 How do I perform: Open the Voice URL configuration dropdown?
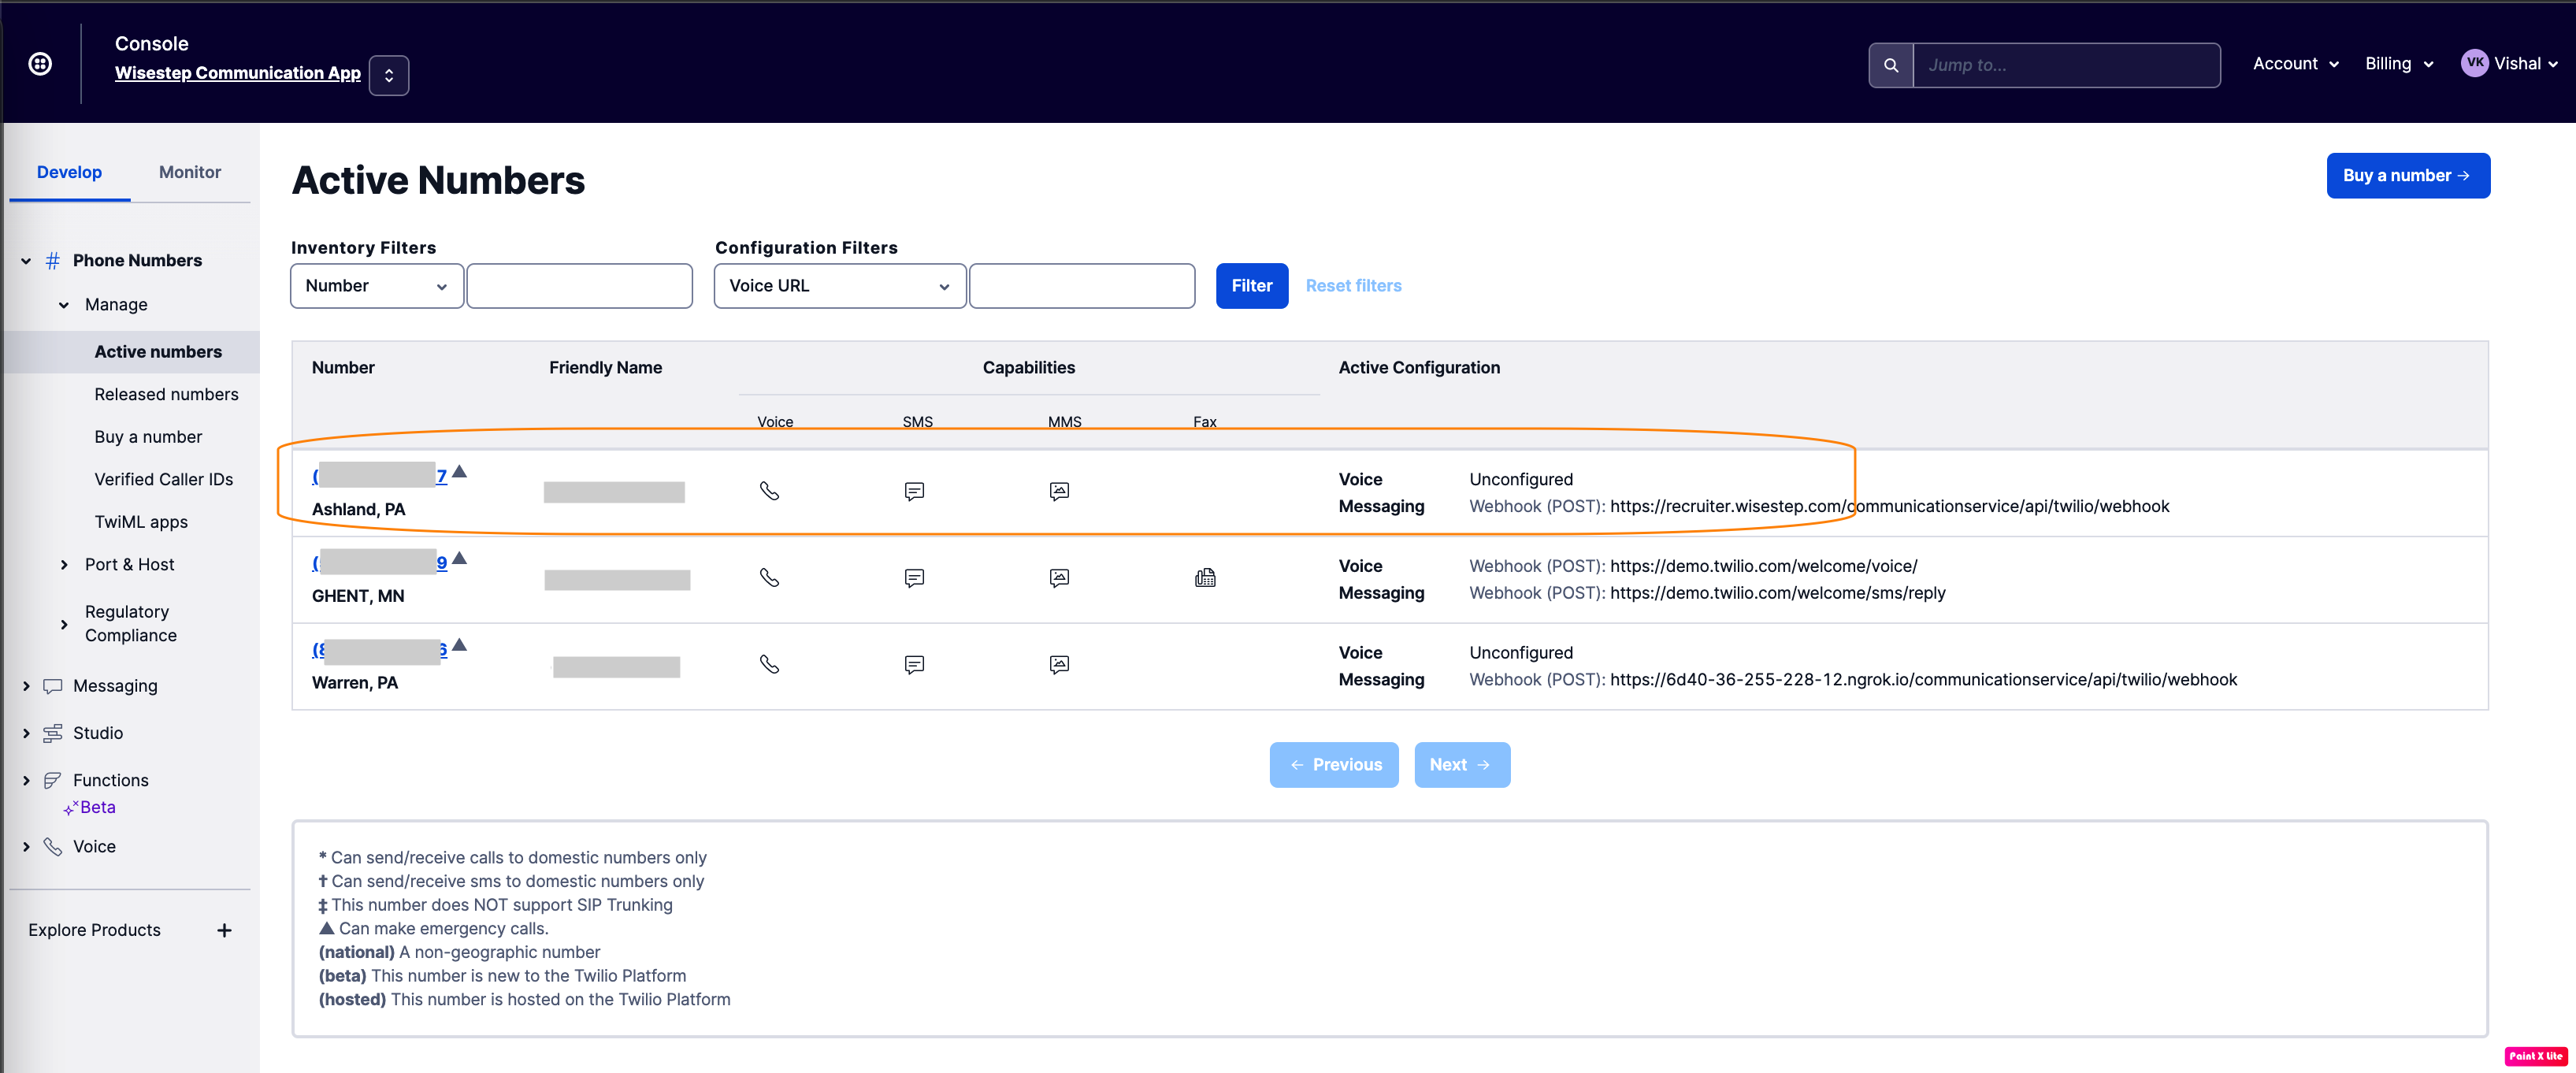(x=839, y=286)
